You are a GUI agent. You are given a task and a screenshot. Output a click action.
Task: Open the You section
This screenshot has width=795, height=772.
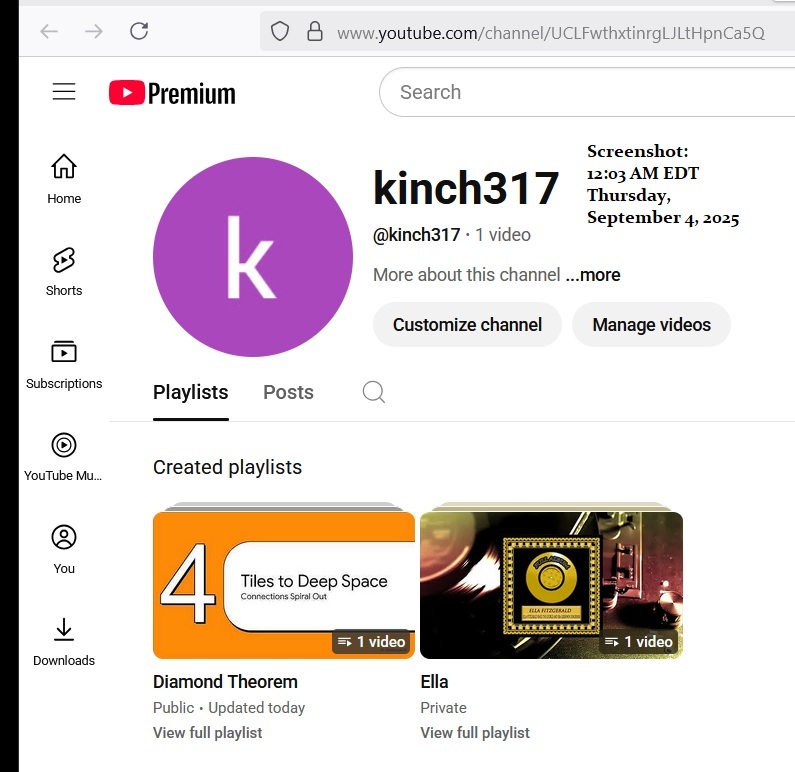click(64, 549)
